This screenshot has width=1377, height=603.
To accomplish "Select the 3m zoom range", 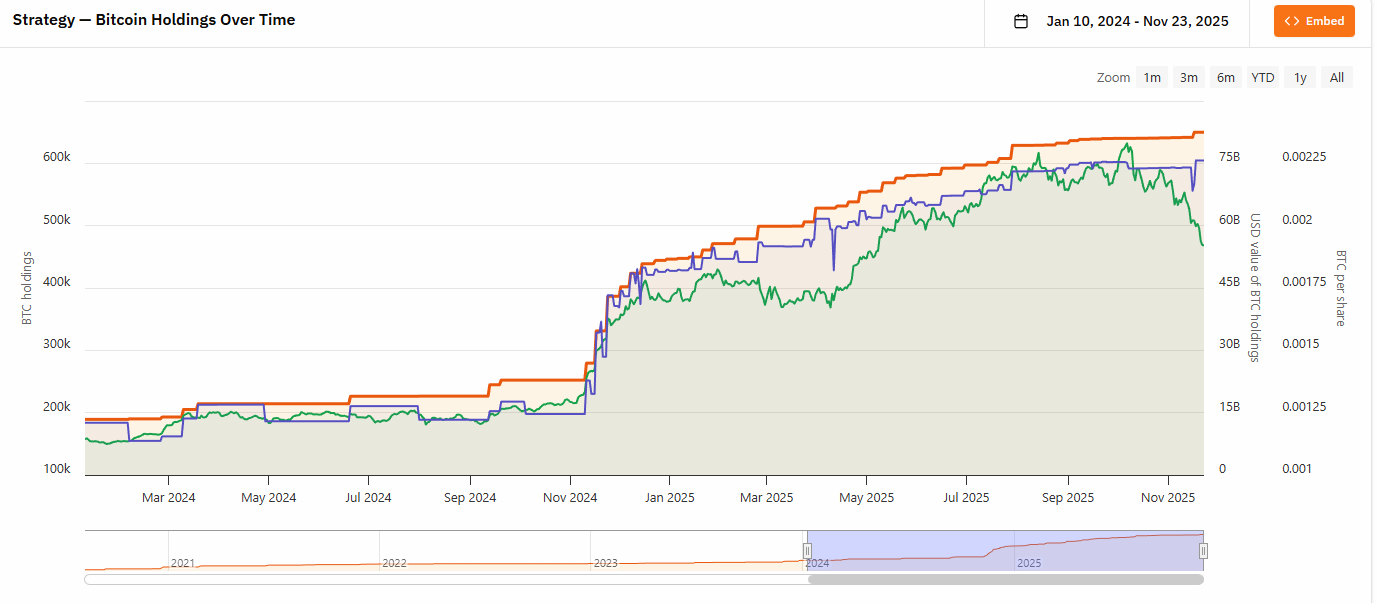I will [1189, 77].
